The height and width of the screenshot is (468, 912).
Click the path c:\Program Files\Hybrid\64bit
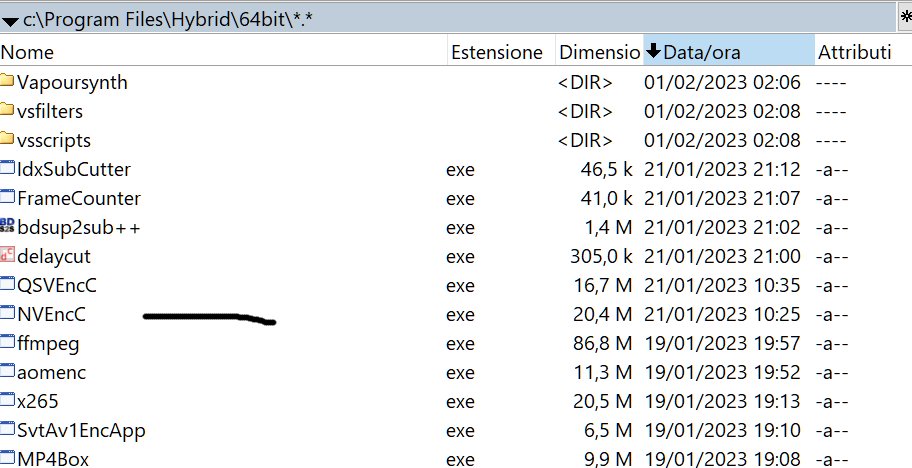(x=168, y=20)
